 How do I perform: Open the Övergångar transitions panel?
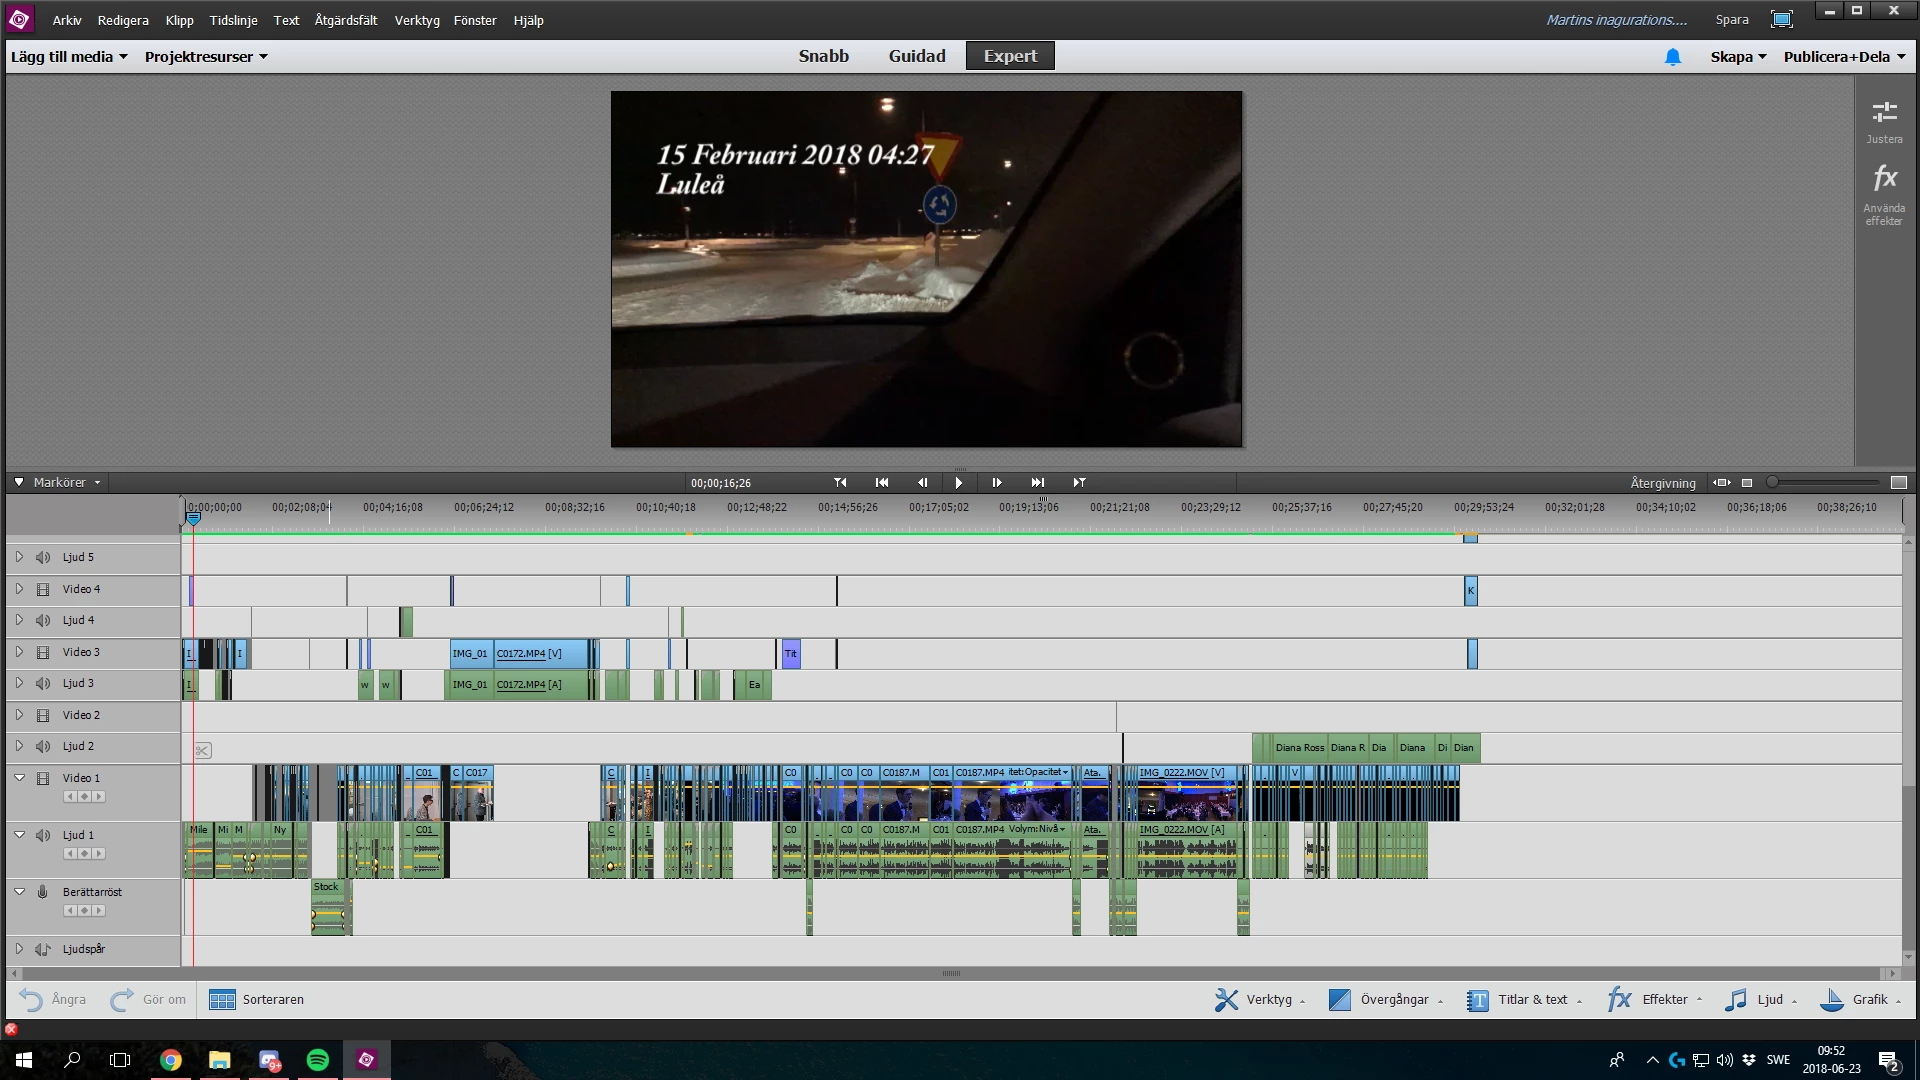point(1384,999)
